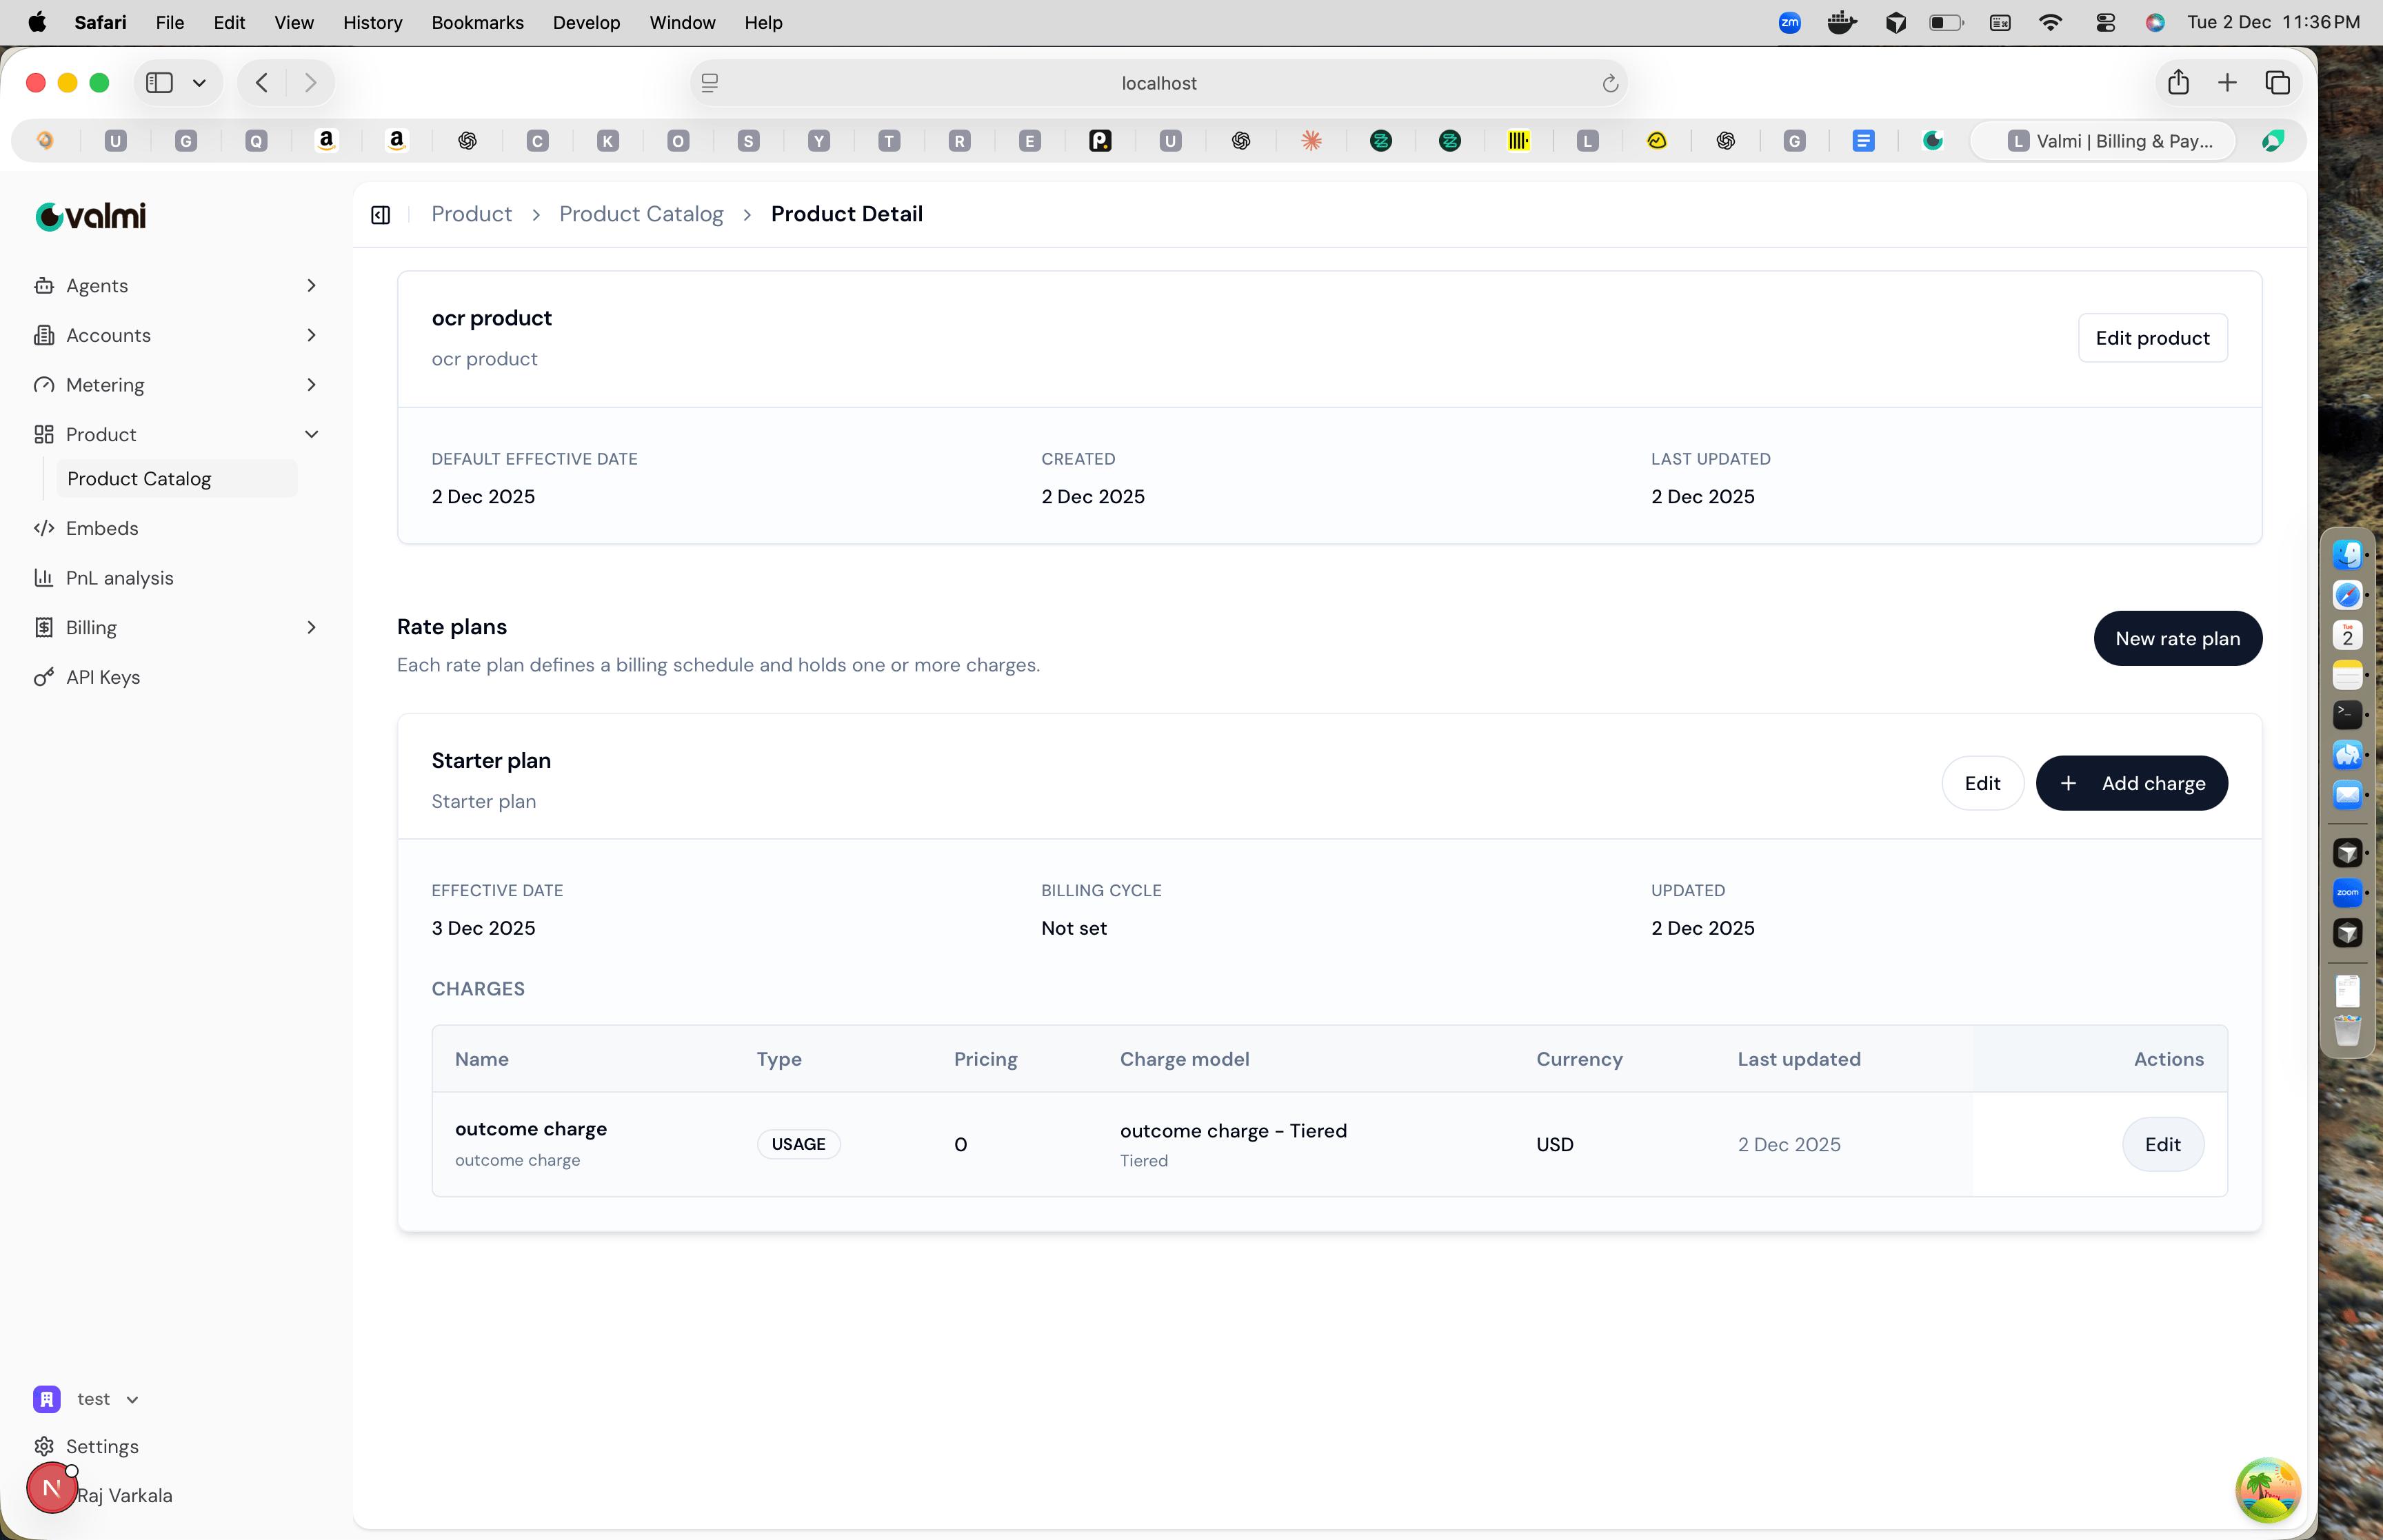Click the Wi-Fi status icon

click(x=2050, y=23)
